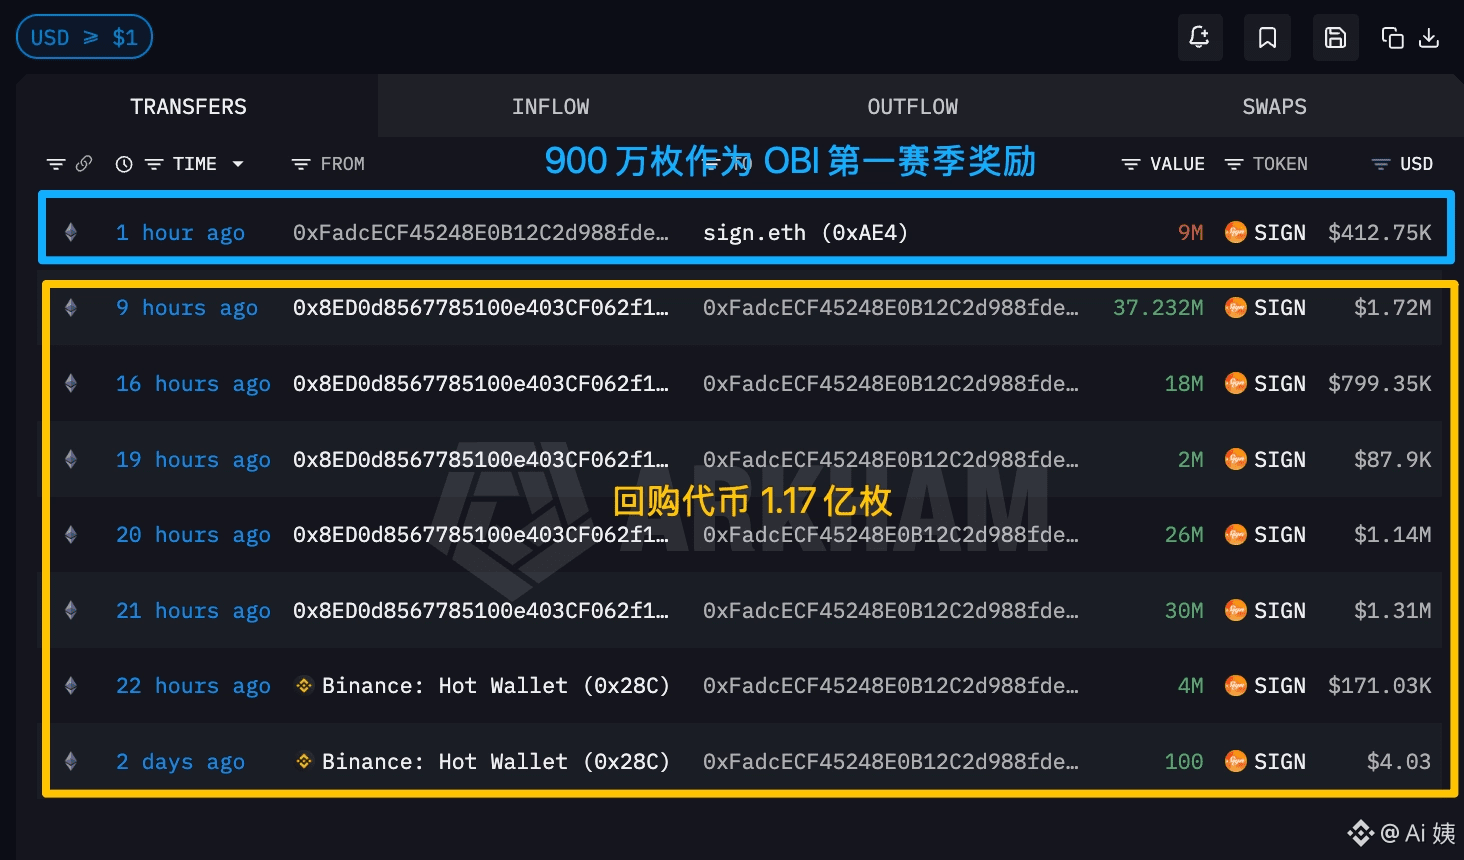Screen dimensions: 1464x860
Task: Open the filter icon next to TIME
Action: click(x=154, y=164)
